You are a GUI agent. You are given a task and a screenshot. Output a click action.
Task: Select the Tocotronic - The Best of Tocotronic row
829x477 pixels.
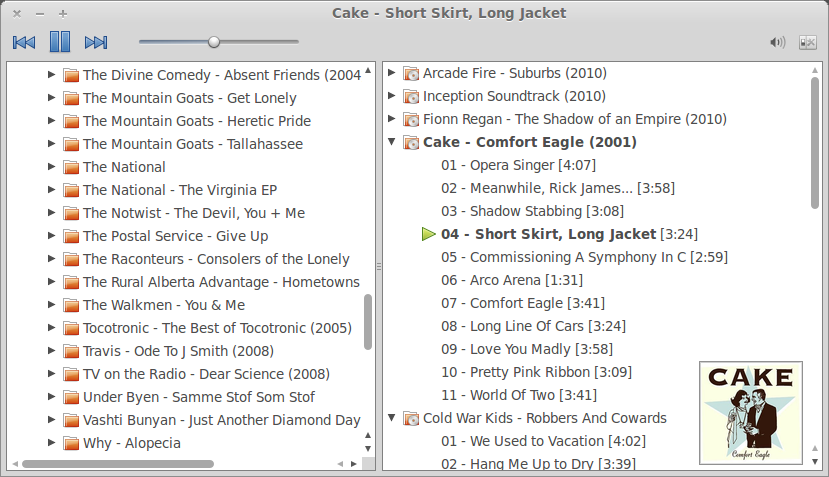pos(217,328)
